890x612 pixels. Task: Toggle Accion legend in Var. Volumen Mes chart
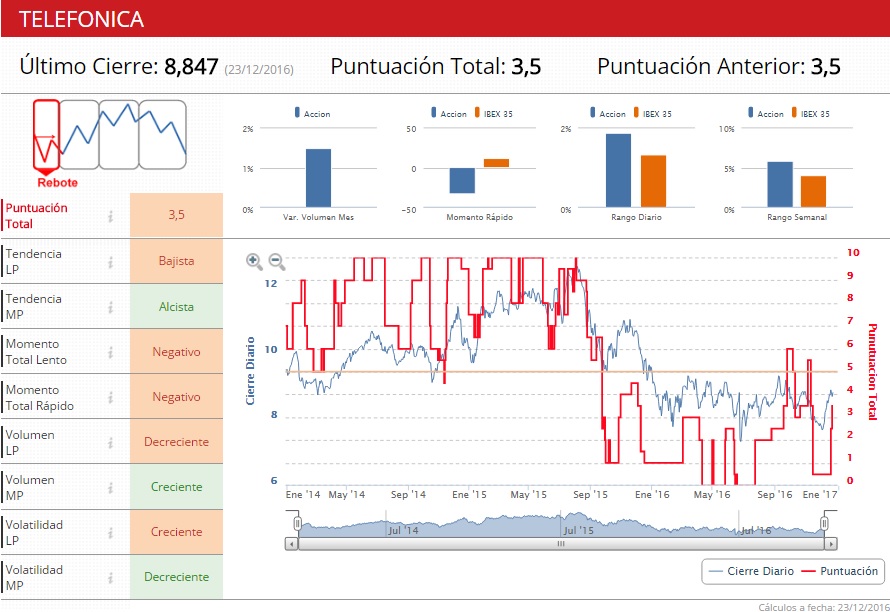pos(312,114)
